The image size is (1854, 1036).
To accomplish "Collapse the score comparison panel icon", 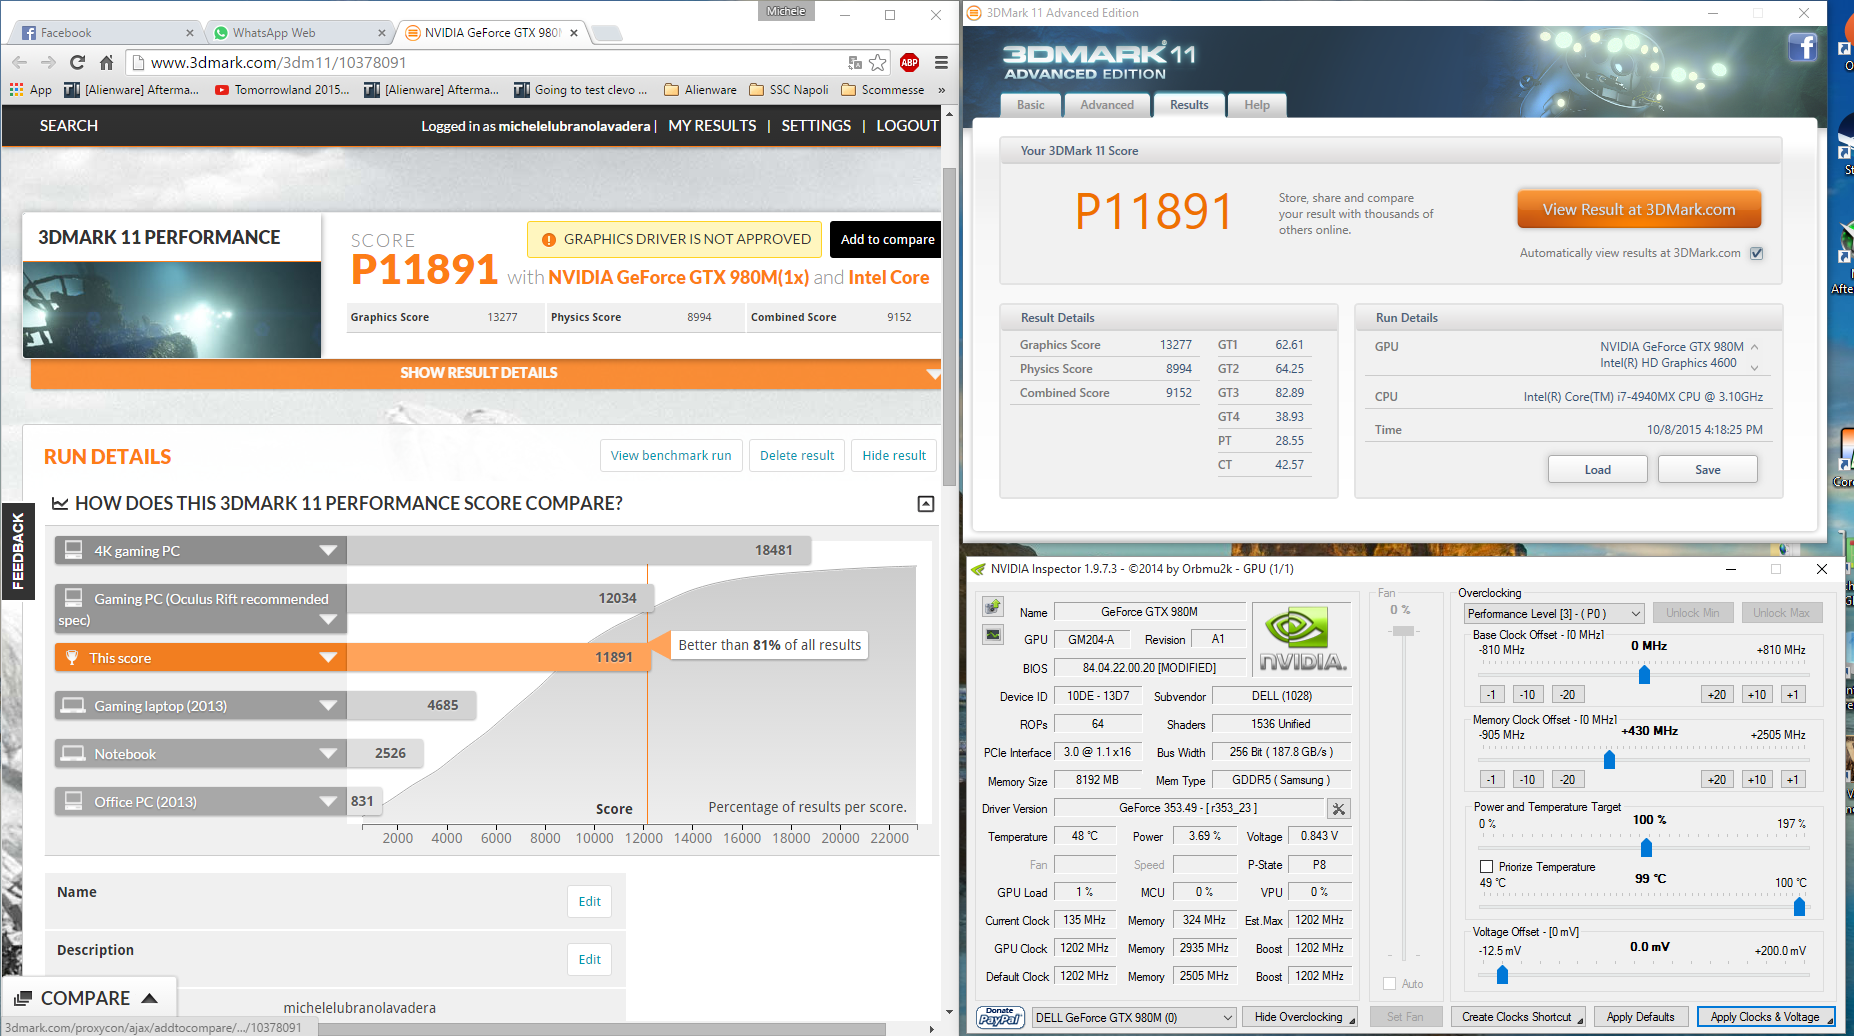I will [926, 504].
